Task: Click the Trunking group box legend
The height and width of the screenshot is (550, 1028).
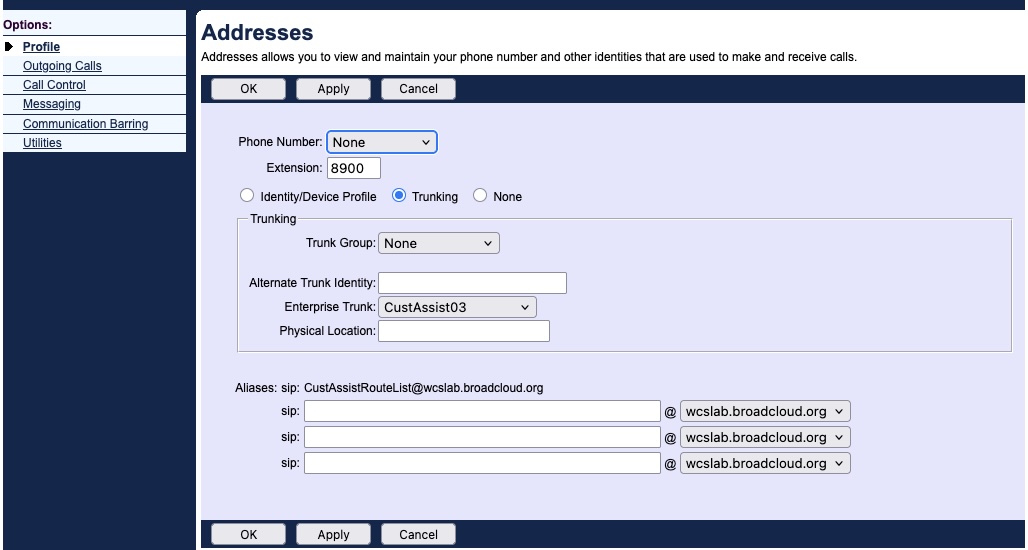Action: click(273, 218)
